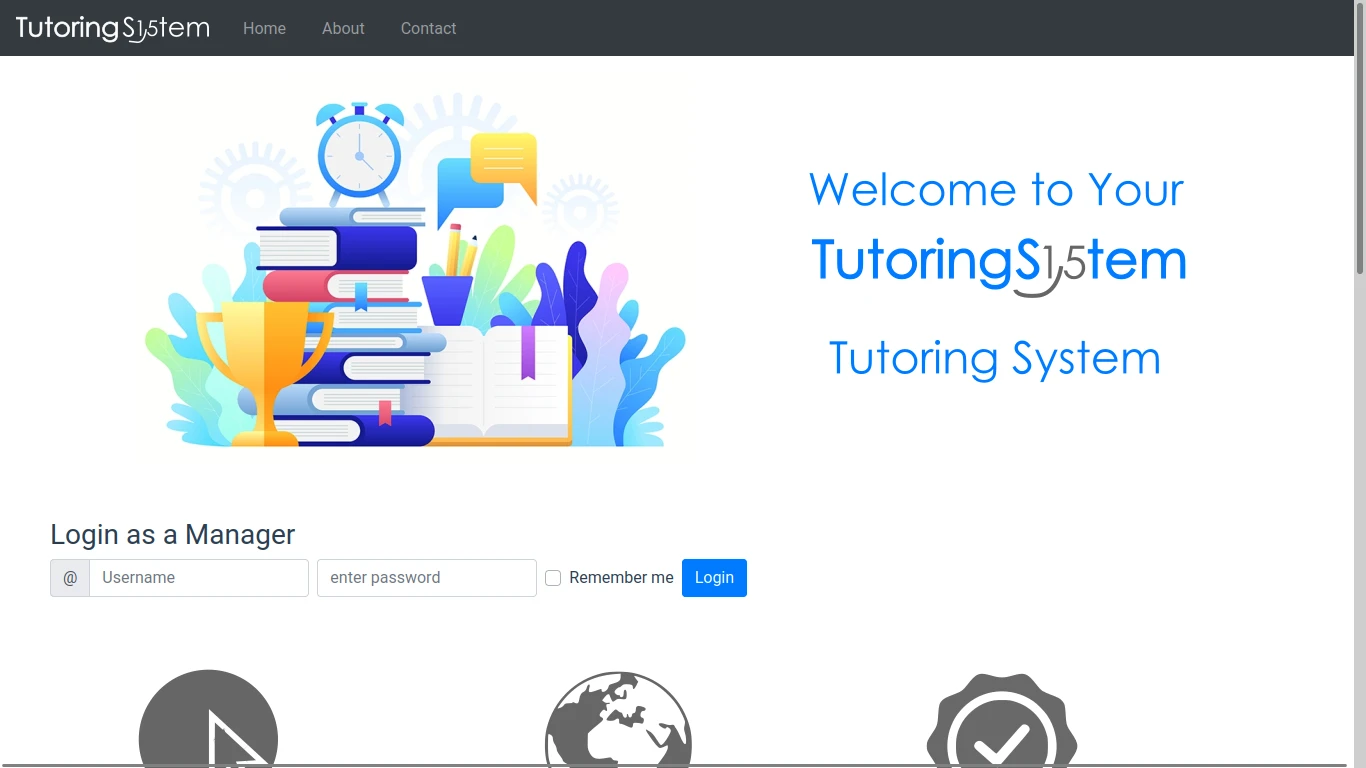Screen dimensions: 1366x768
Task: Click the globe icon
Action: (x=618, y=720)
